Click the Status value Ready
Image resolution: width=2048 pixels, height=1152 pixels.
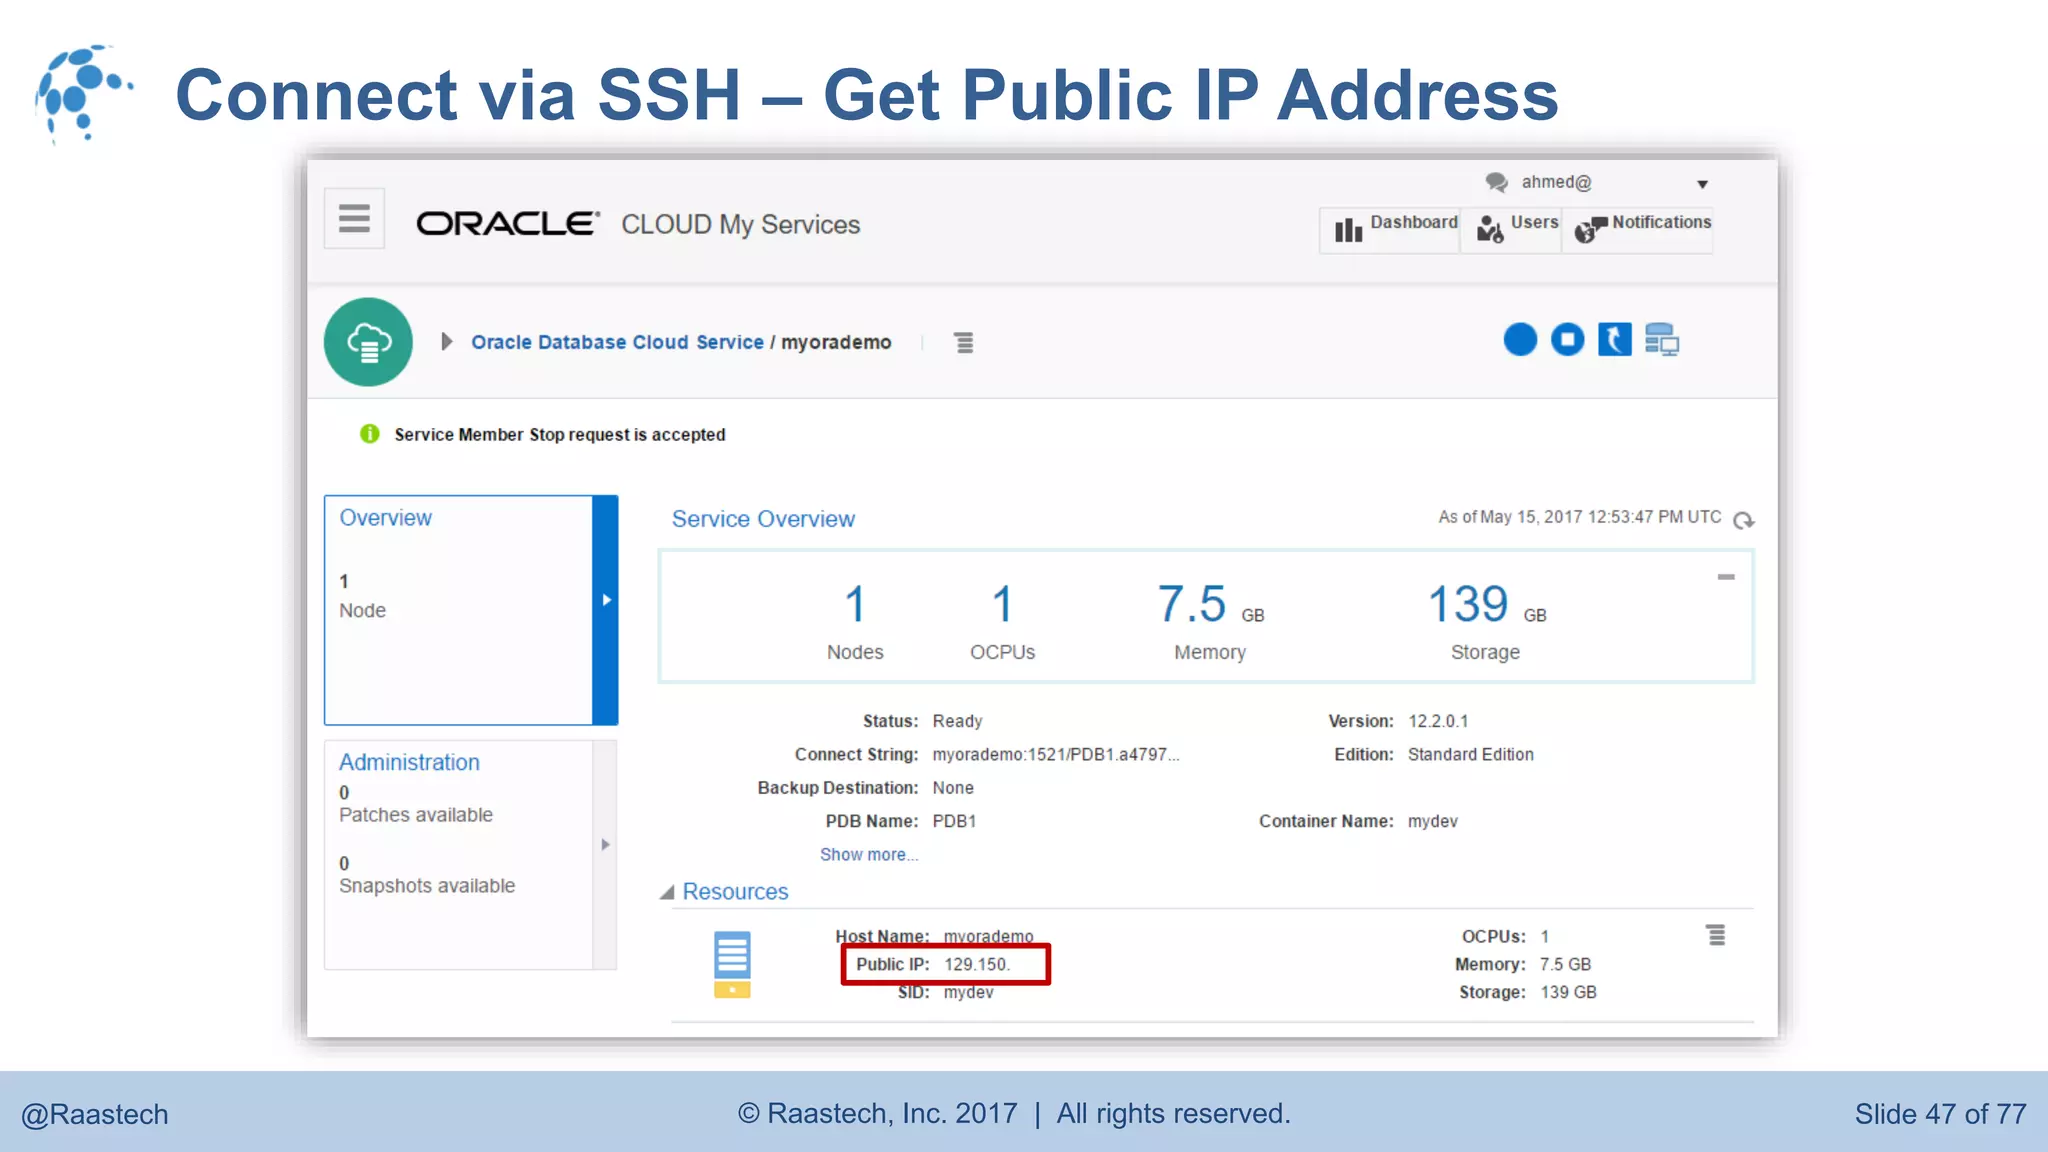point(957,721)
